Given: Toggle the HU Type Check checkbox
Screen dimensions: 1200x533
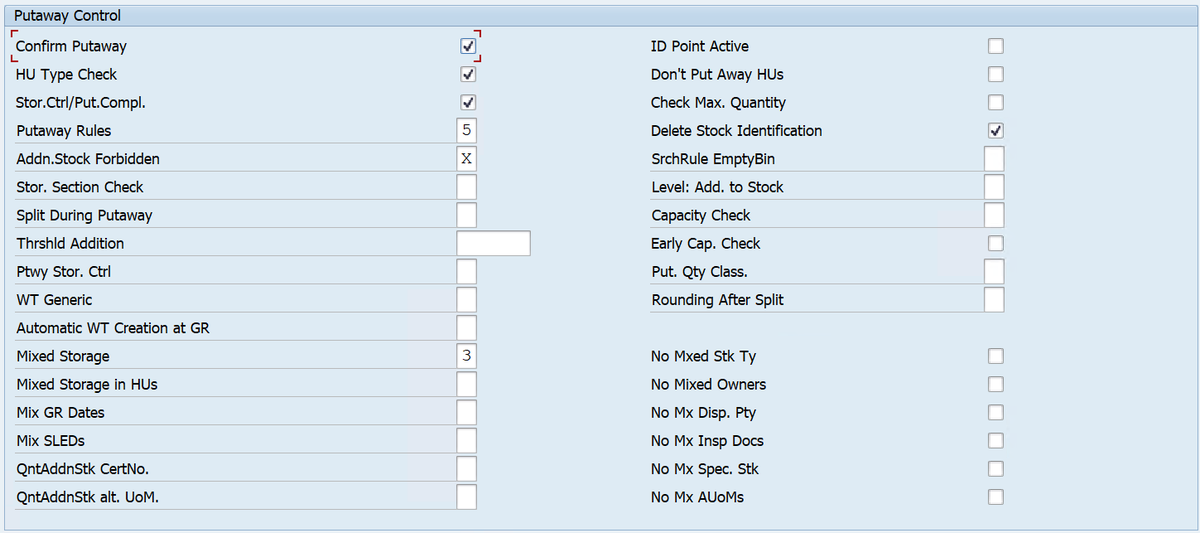Looking at the screenshot, I should [467, 74].
